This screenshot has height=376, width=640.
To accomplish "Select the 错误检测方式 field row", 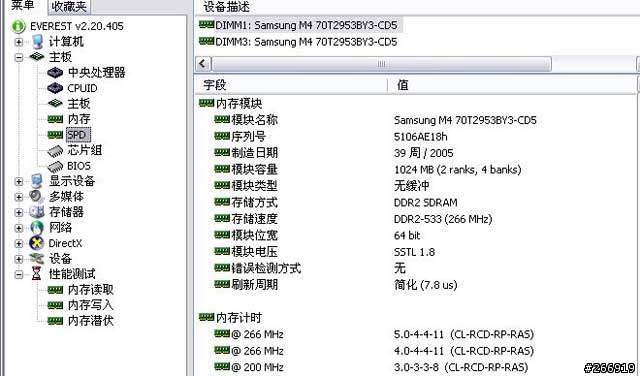I will pos(266,268).
